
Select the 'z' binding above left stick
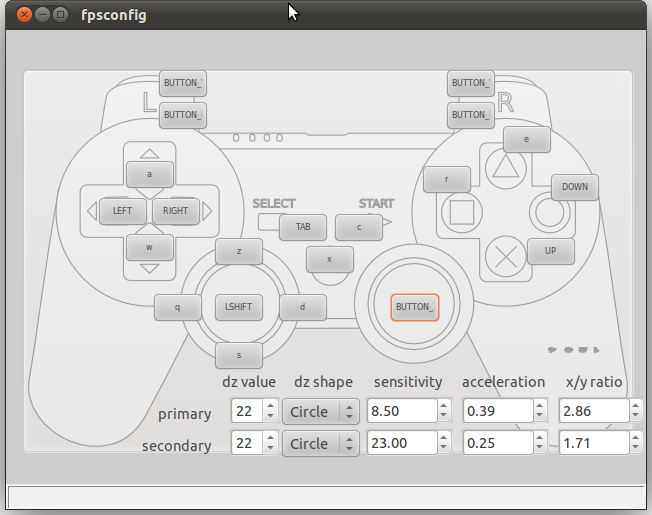(239, 251)
